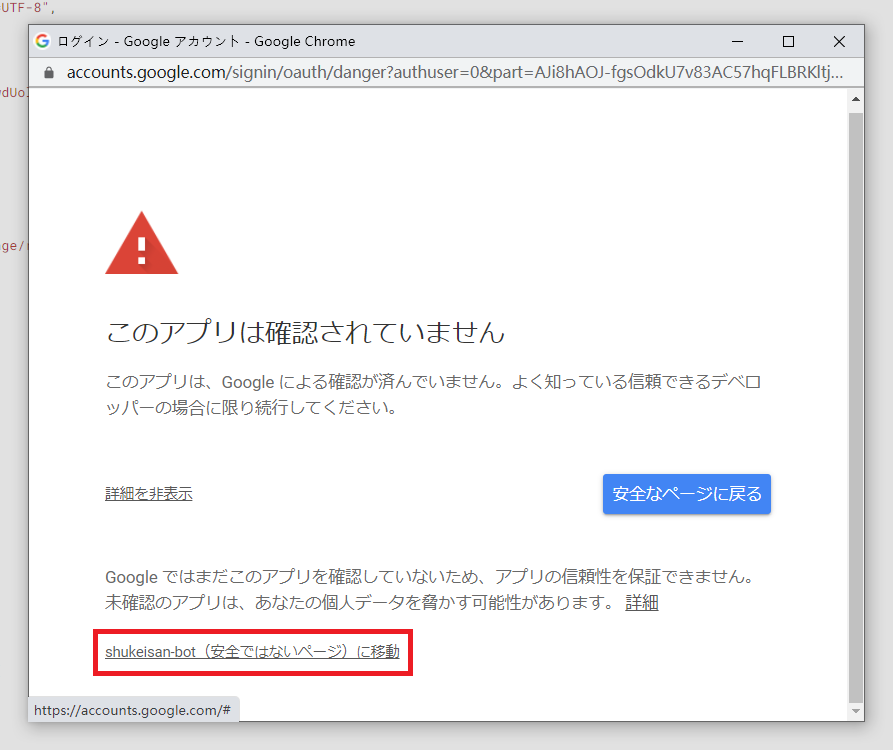Image resolution: width=893 pixels, height=750 pixels.
Task: Maximize the Google login window
Action: coord(788,42)
